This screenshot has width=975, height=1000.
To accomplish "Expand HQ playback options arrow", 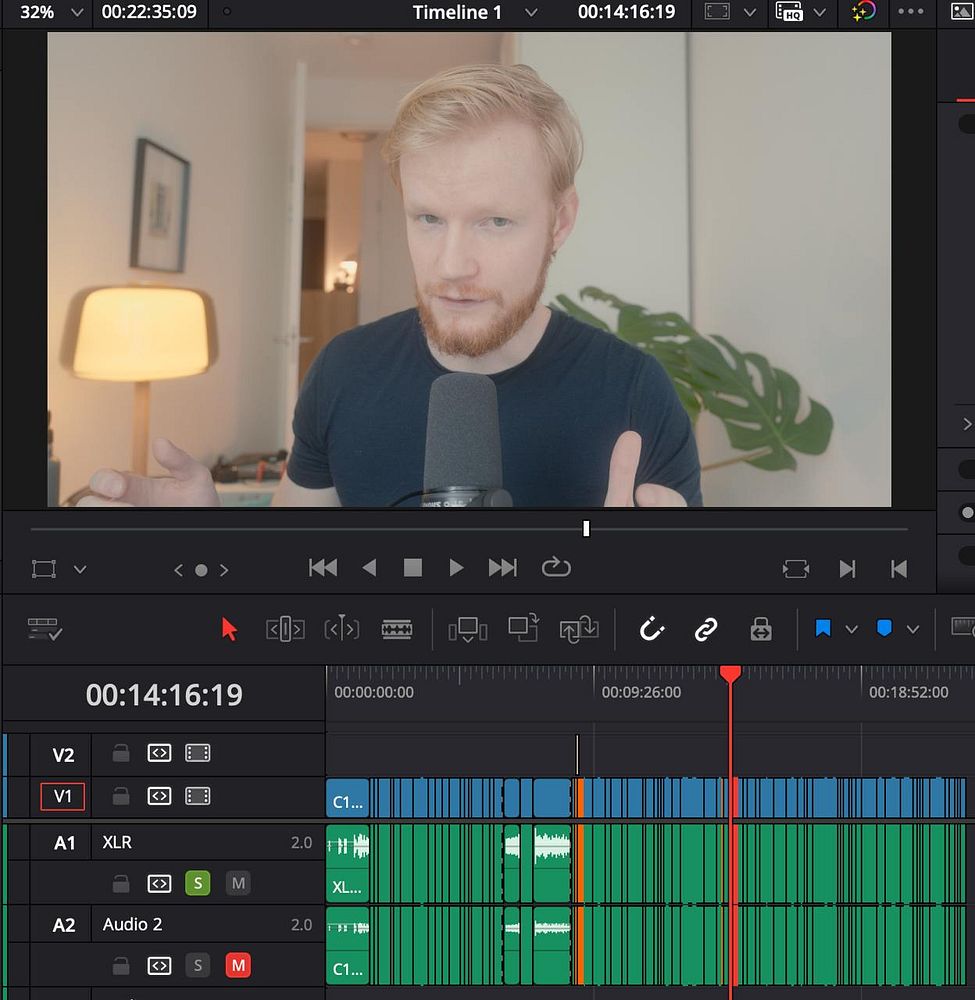I will click(820, 12).
